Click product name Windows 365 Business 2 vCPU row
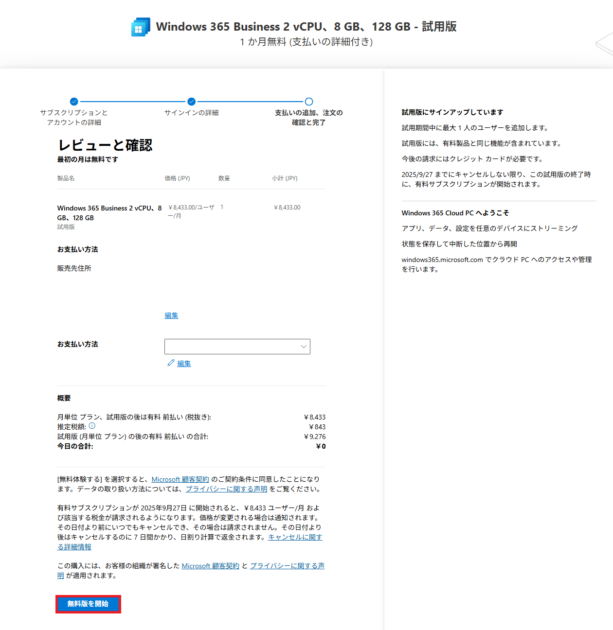Viewport: 613px width, 630px height. [109, 213]
